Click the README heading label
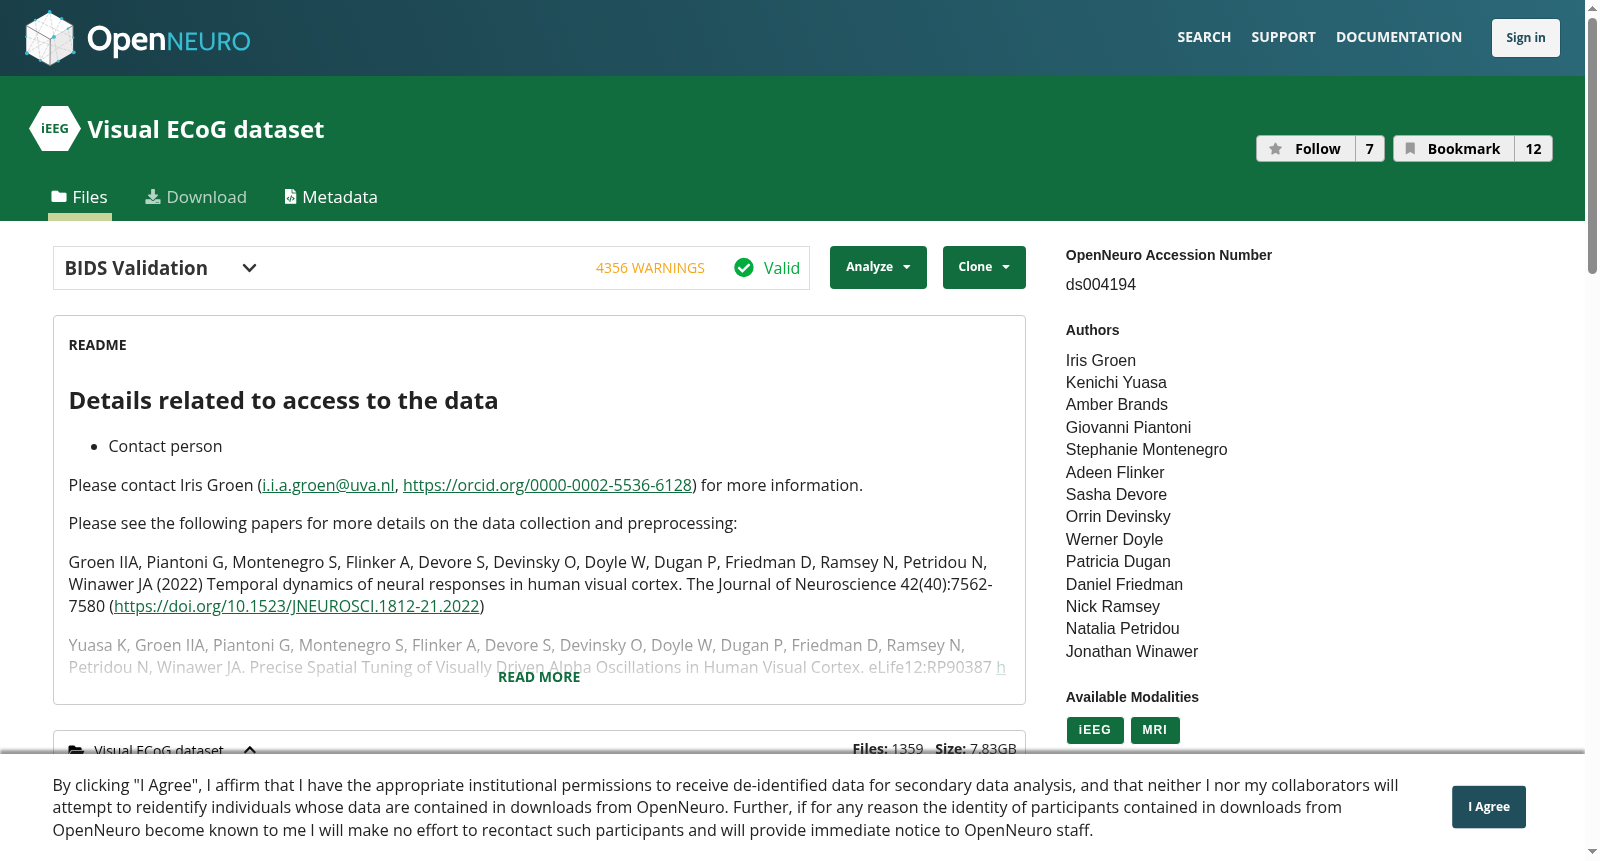This screenshot has width=1600, height=861. [98, 345]
